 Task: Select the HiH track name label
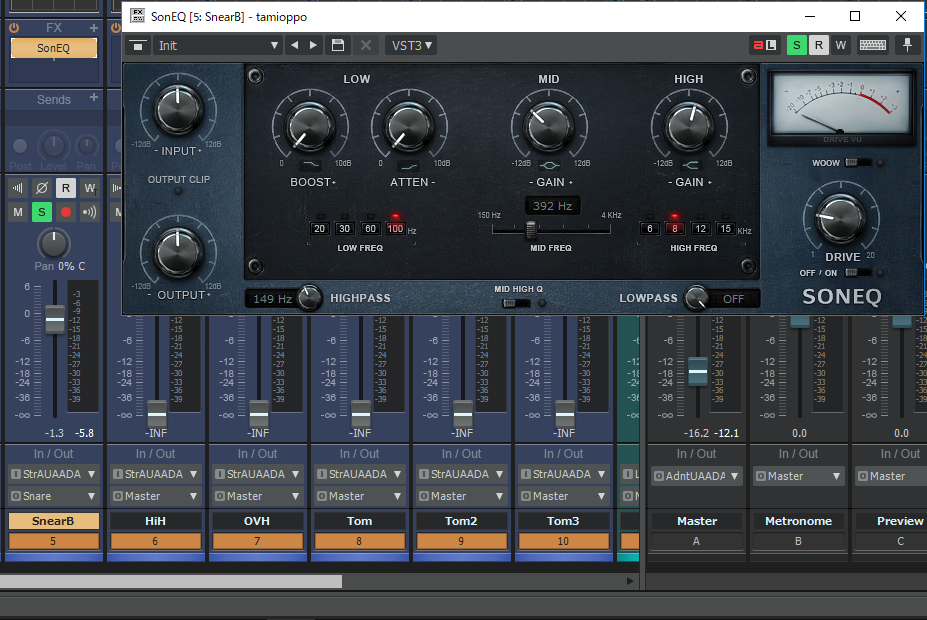coord(156,521)
